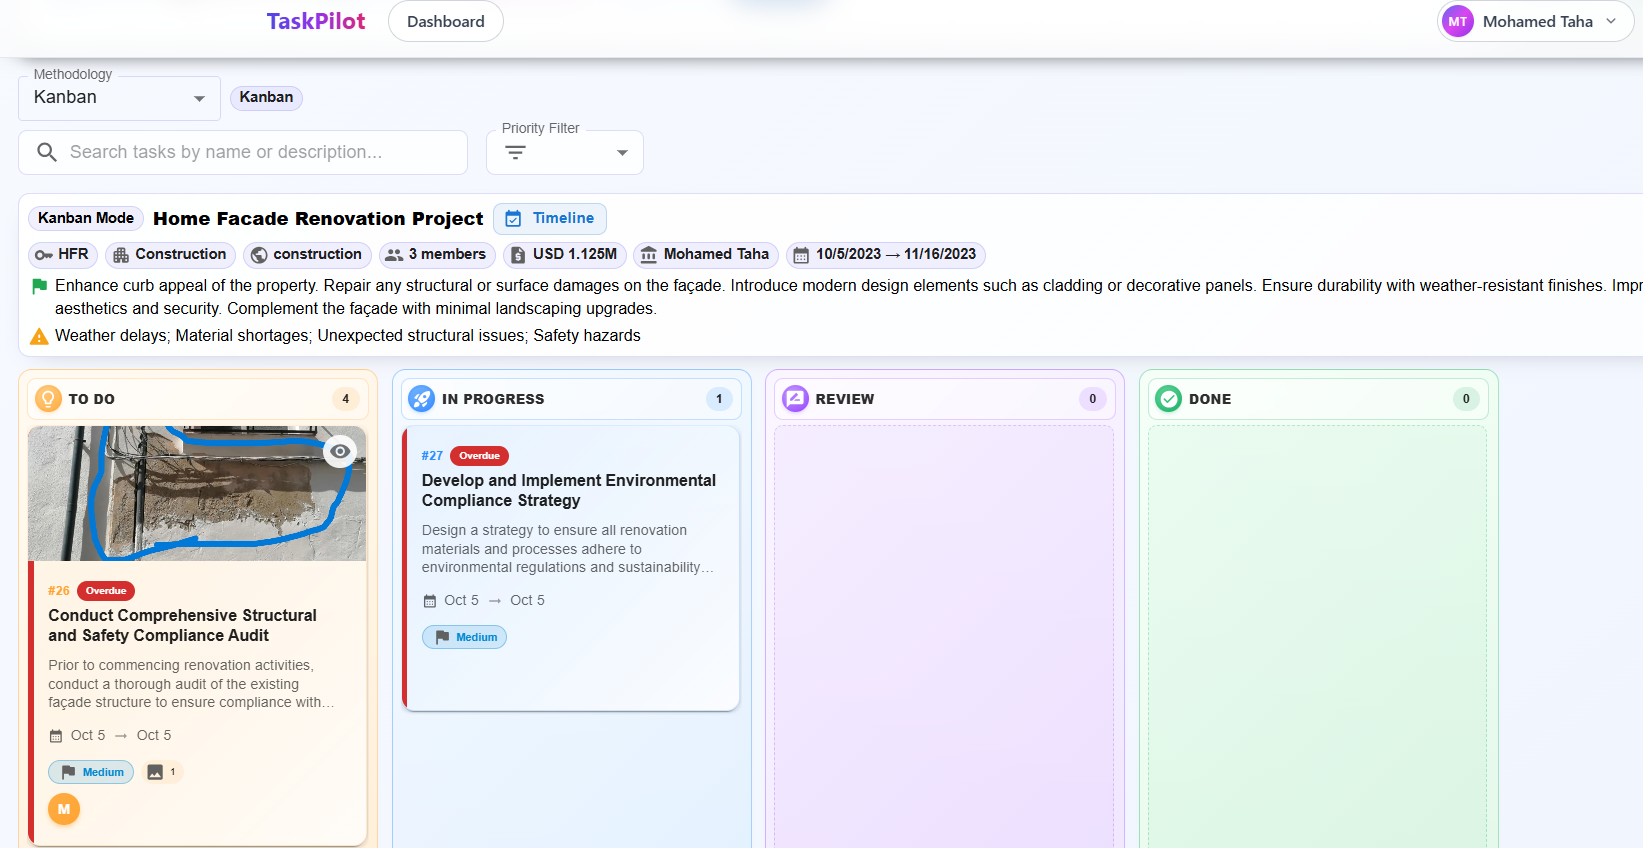Image resolution: width=1643 pixels, height=848 pixels.
Task: Focus the search tasks input field
Action: coord(243,152)
